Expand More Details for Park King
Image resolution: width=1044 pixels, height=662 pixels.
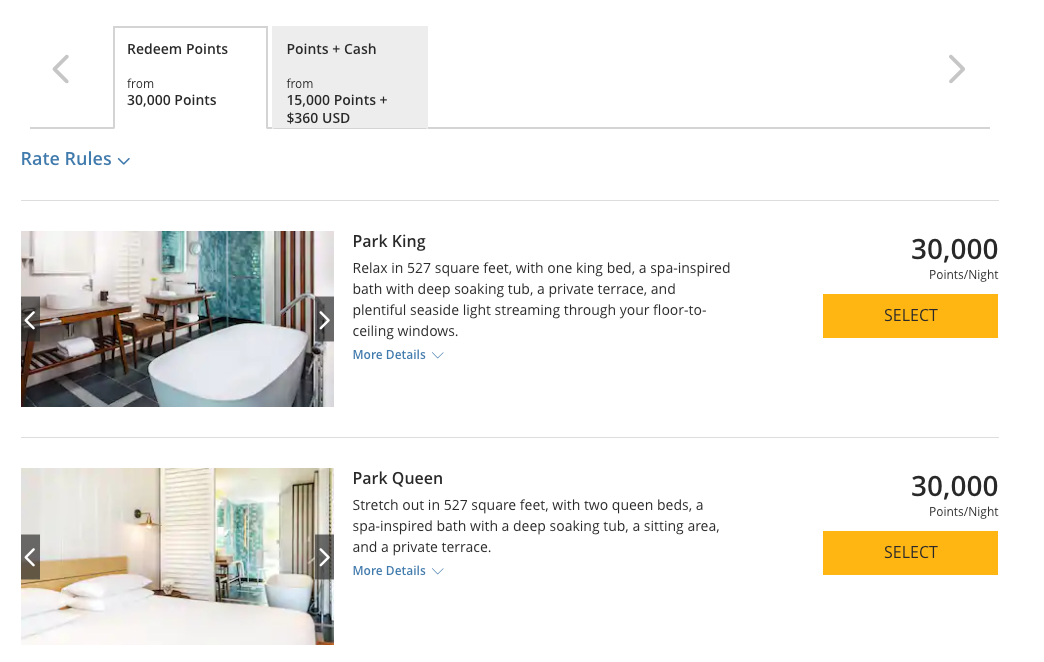397,355
